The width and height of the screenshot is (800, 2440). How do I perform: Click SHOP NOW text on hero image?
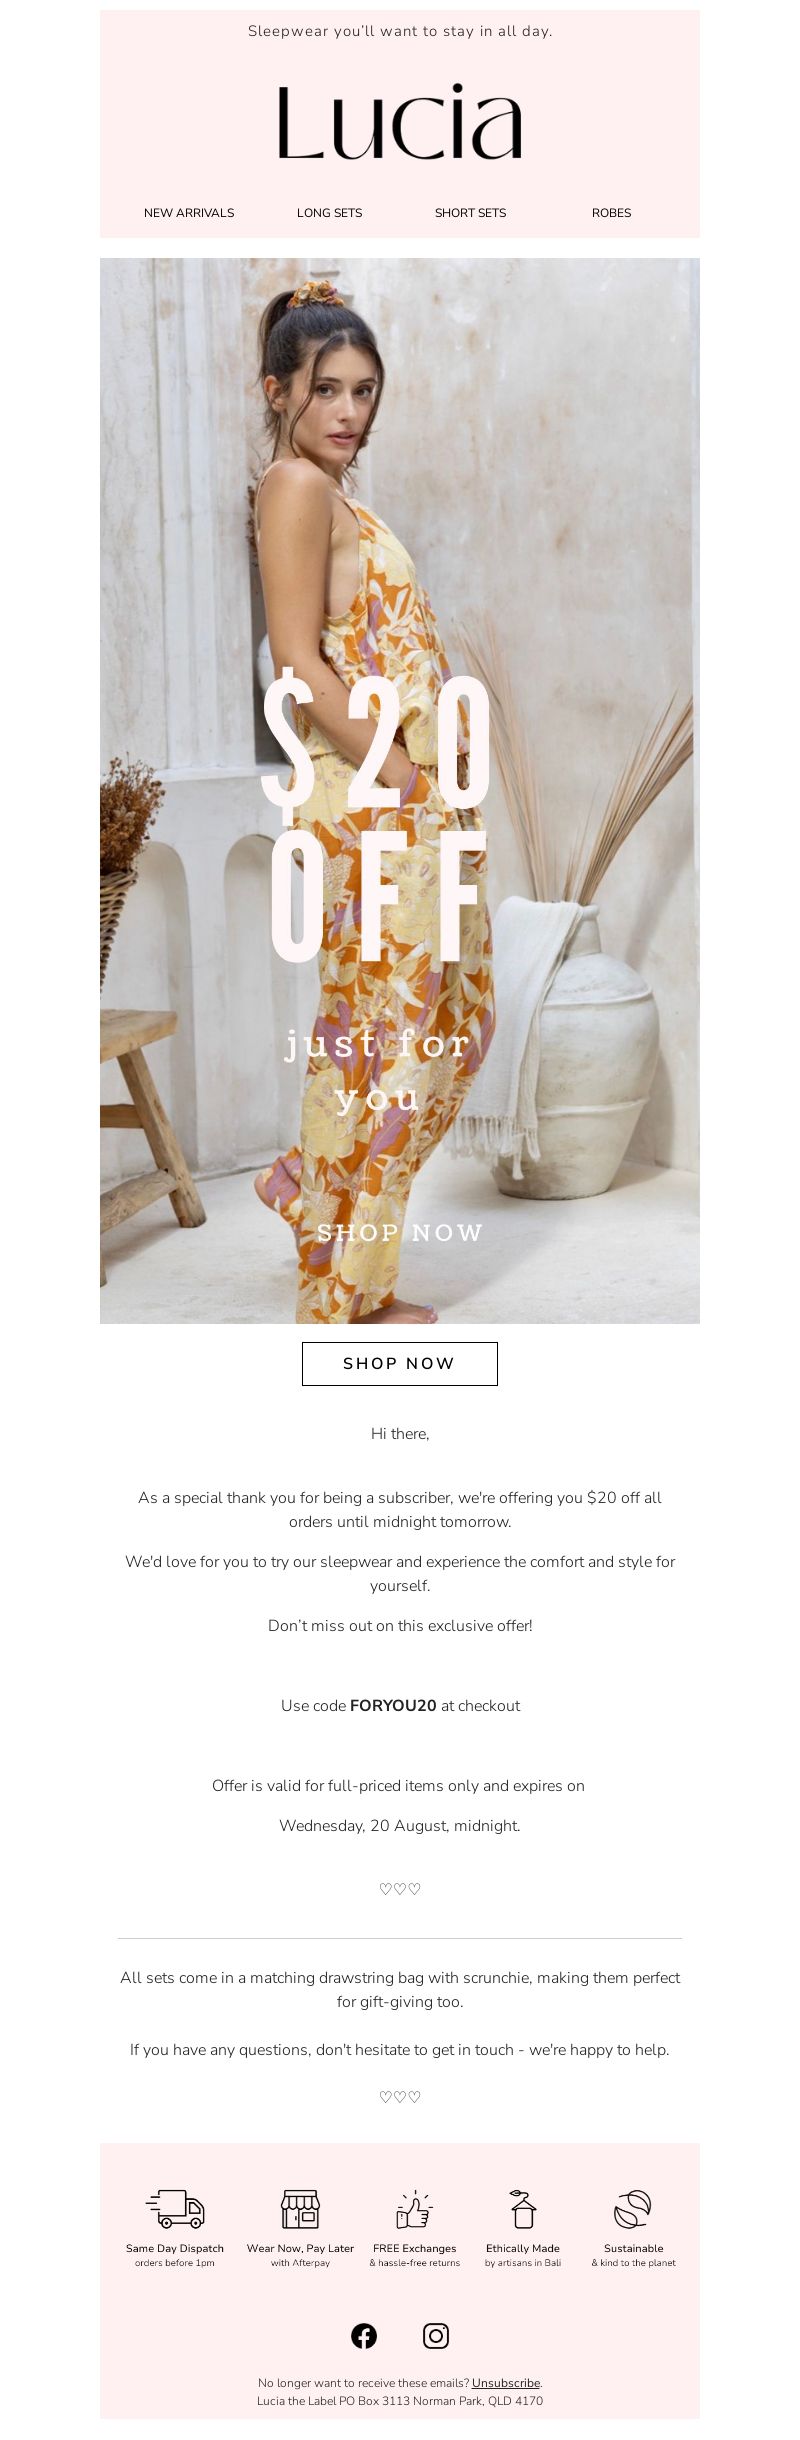[x=400, y=1232]
